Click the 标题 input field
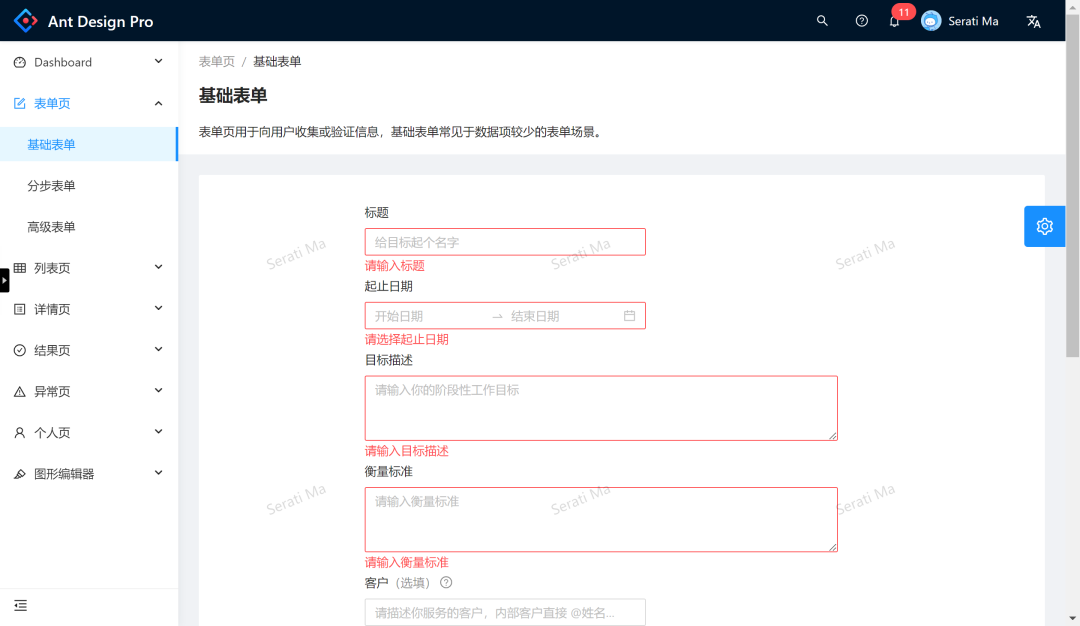The width and height of the screenshot is (1080, 626). click(505, 242)
